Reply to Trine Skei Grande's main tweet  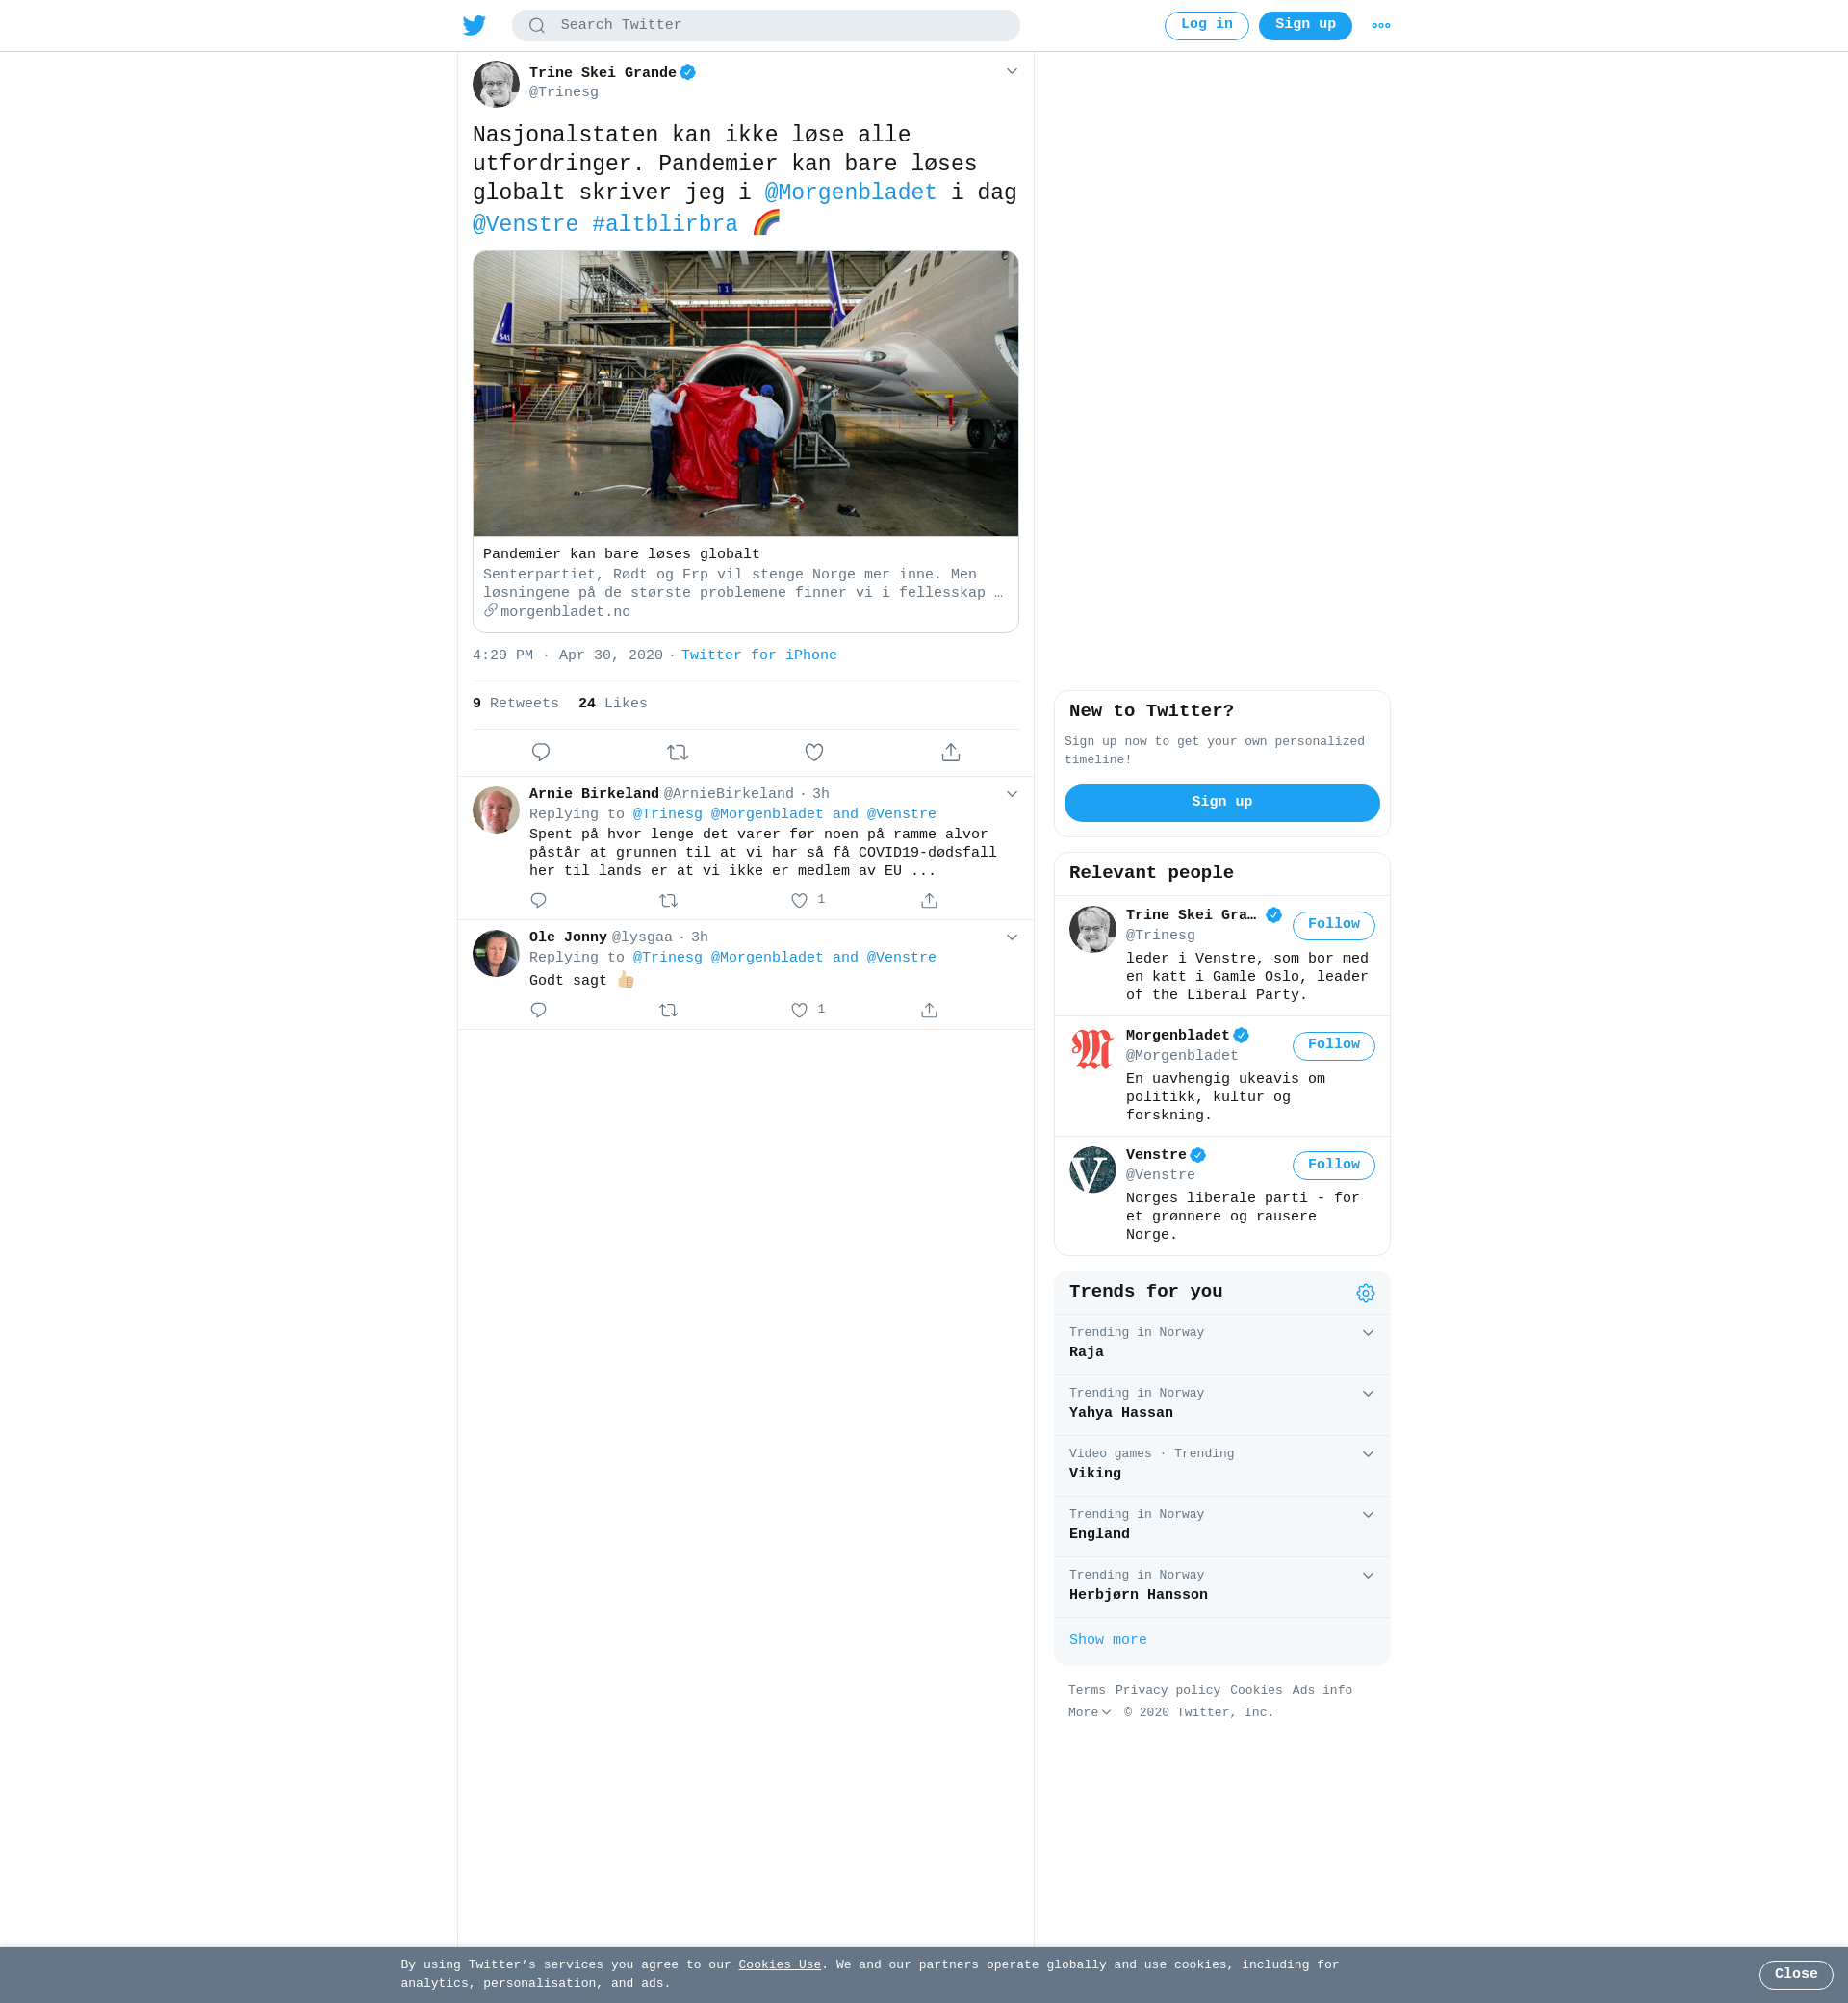541,752
